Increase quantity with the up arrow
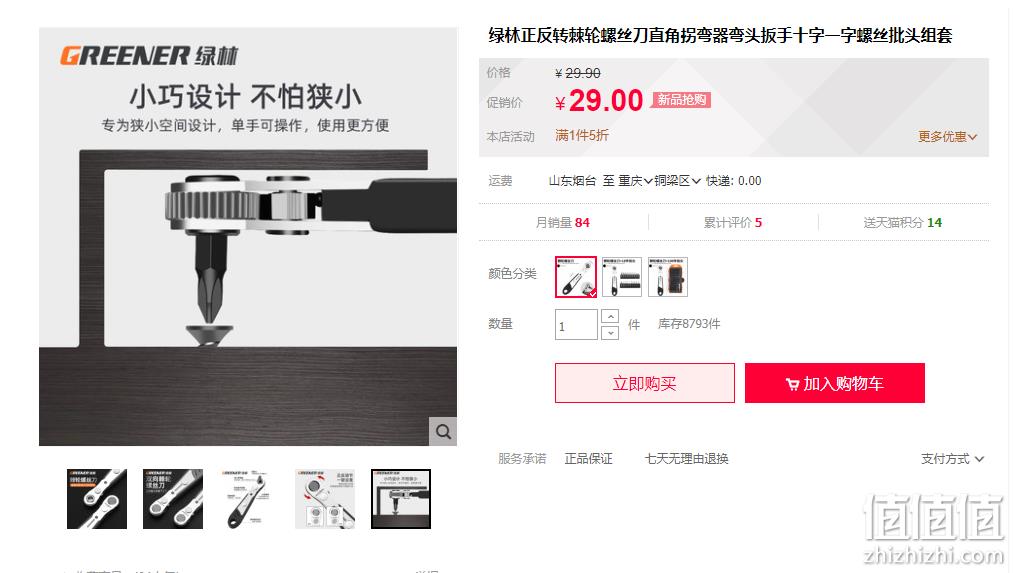The height and width of the screenshot is (573, 1013). [x=610, y=317]
